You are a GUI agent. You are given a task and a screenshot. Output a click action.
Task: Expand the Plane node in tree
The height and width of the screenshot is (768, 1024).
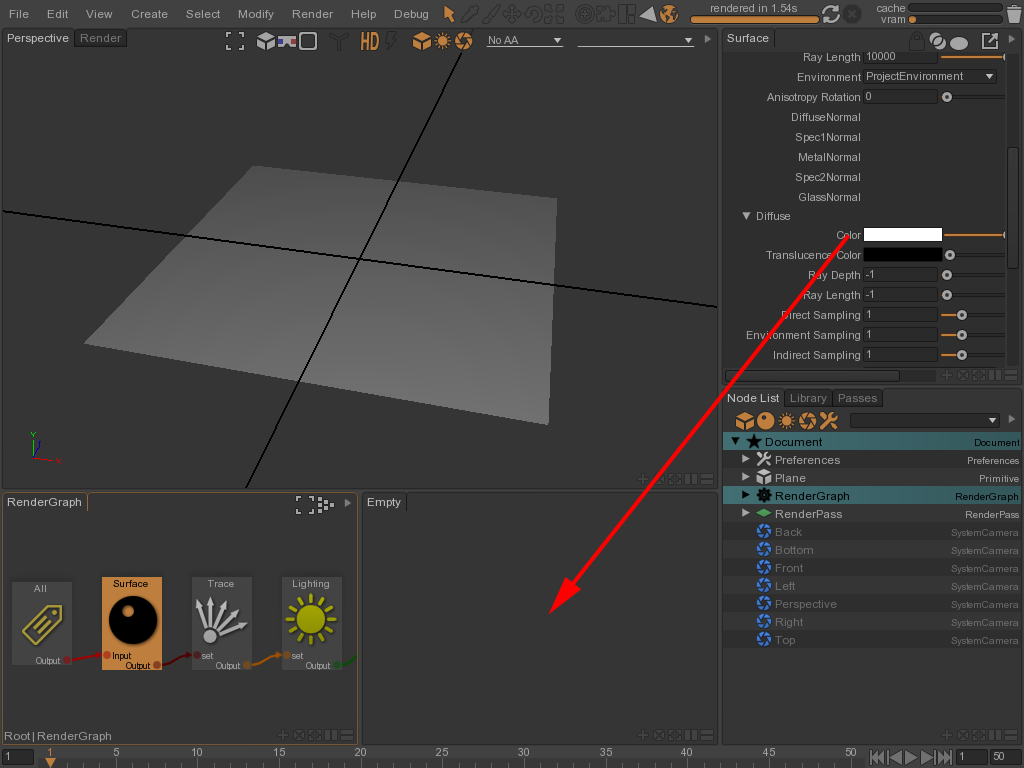click(x=745, y=478)
